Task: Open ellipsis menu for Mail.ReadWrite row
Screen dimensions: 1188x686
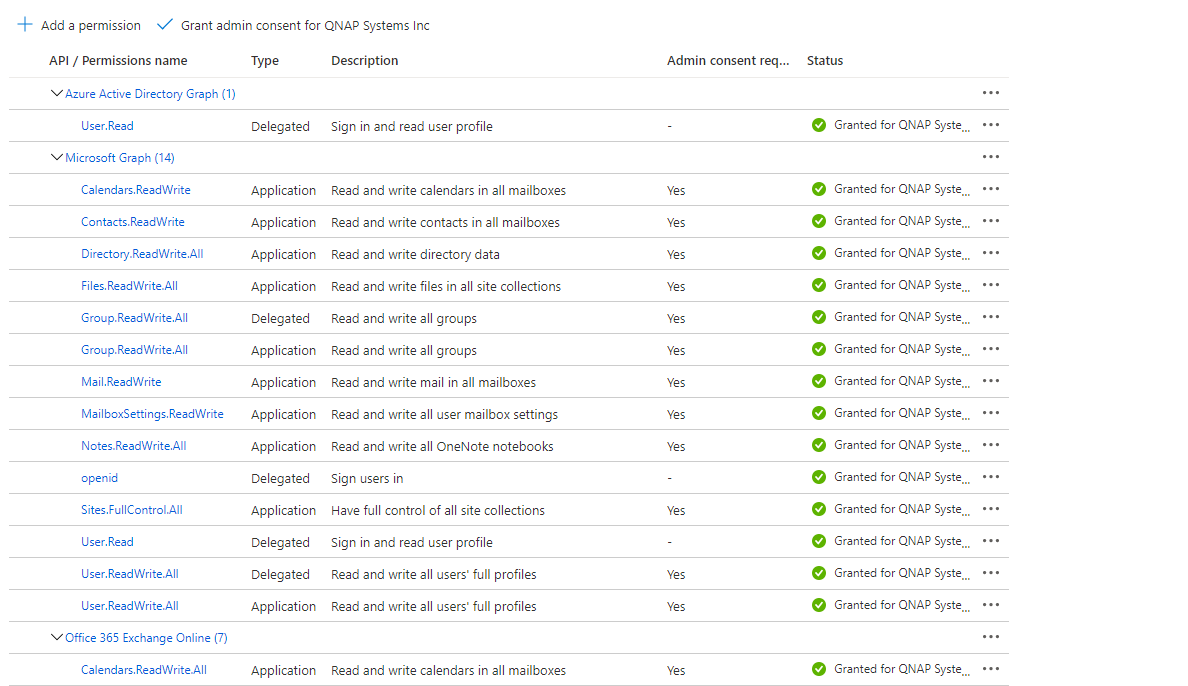Action: pos(990,381)
